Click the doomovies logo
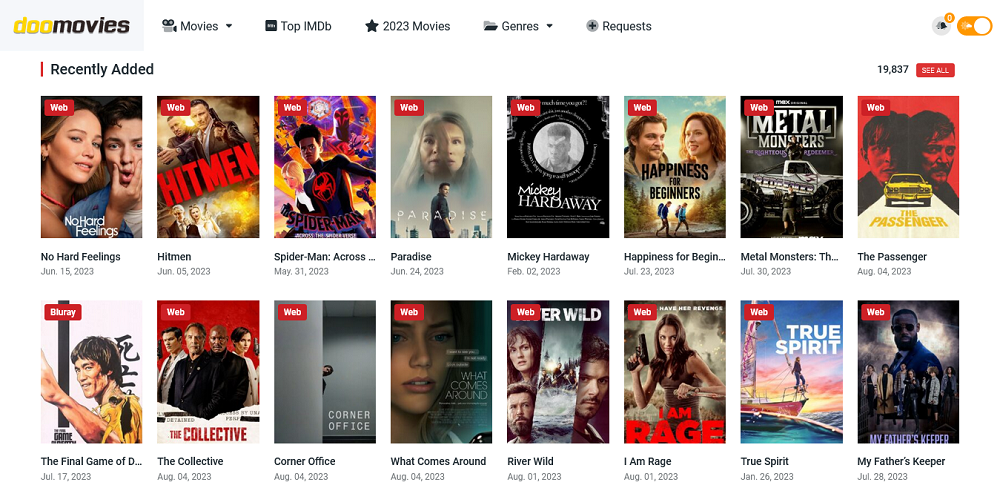The image size is (1000, 500). click(71, 26)
